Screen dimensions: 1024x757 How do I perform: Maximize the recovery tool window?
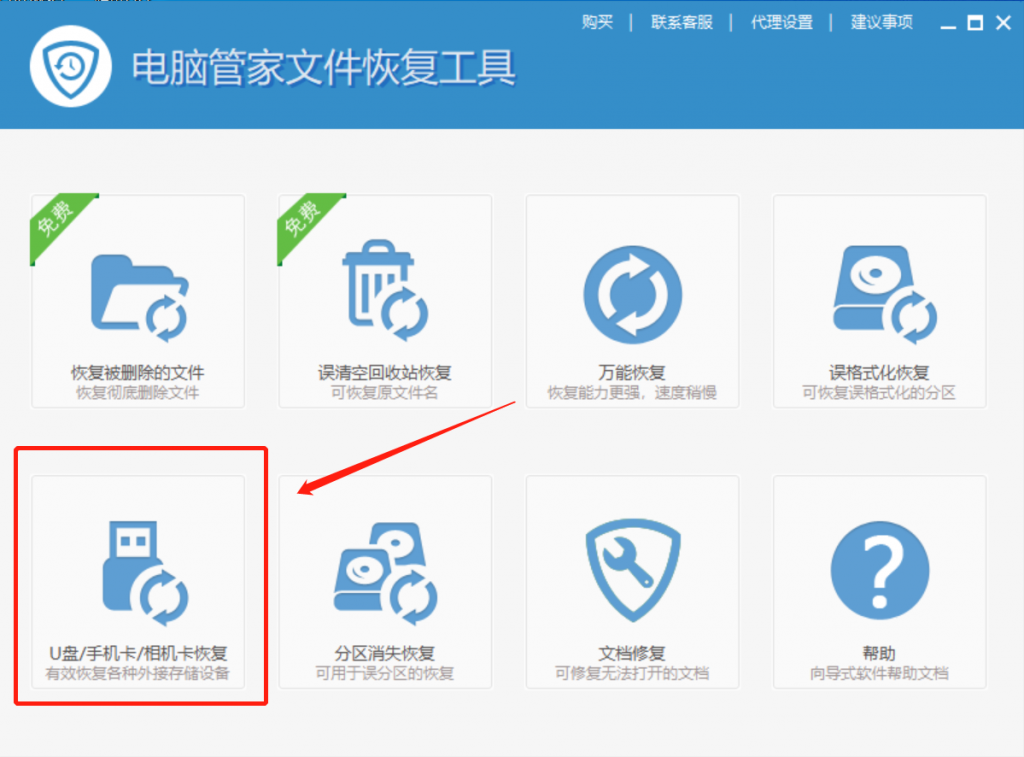pos(975,24)
